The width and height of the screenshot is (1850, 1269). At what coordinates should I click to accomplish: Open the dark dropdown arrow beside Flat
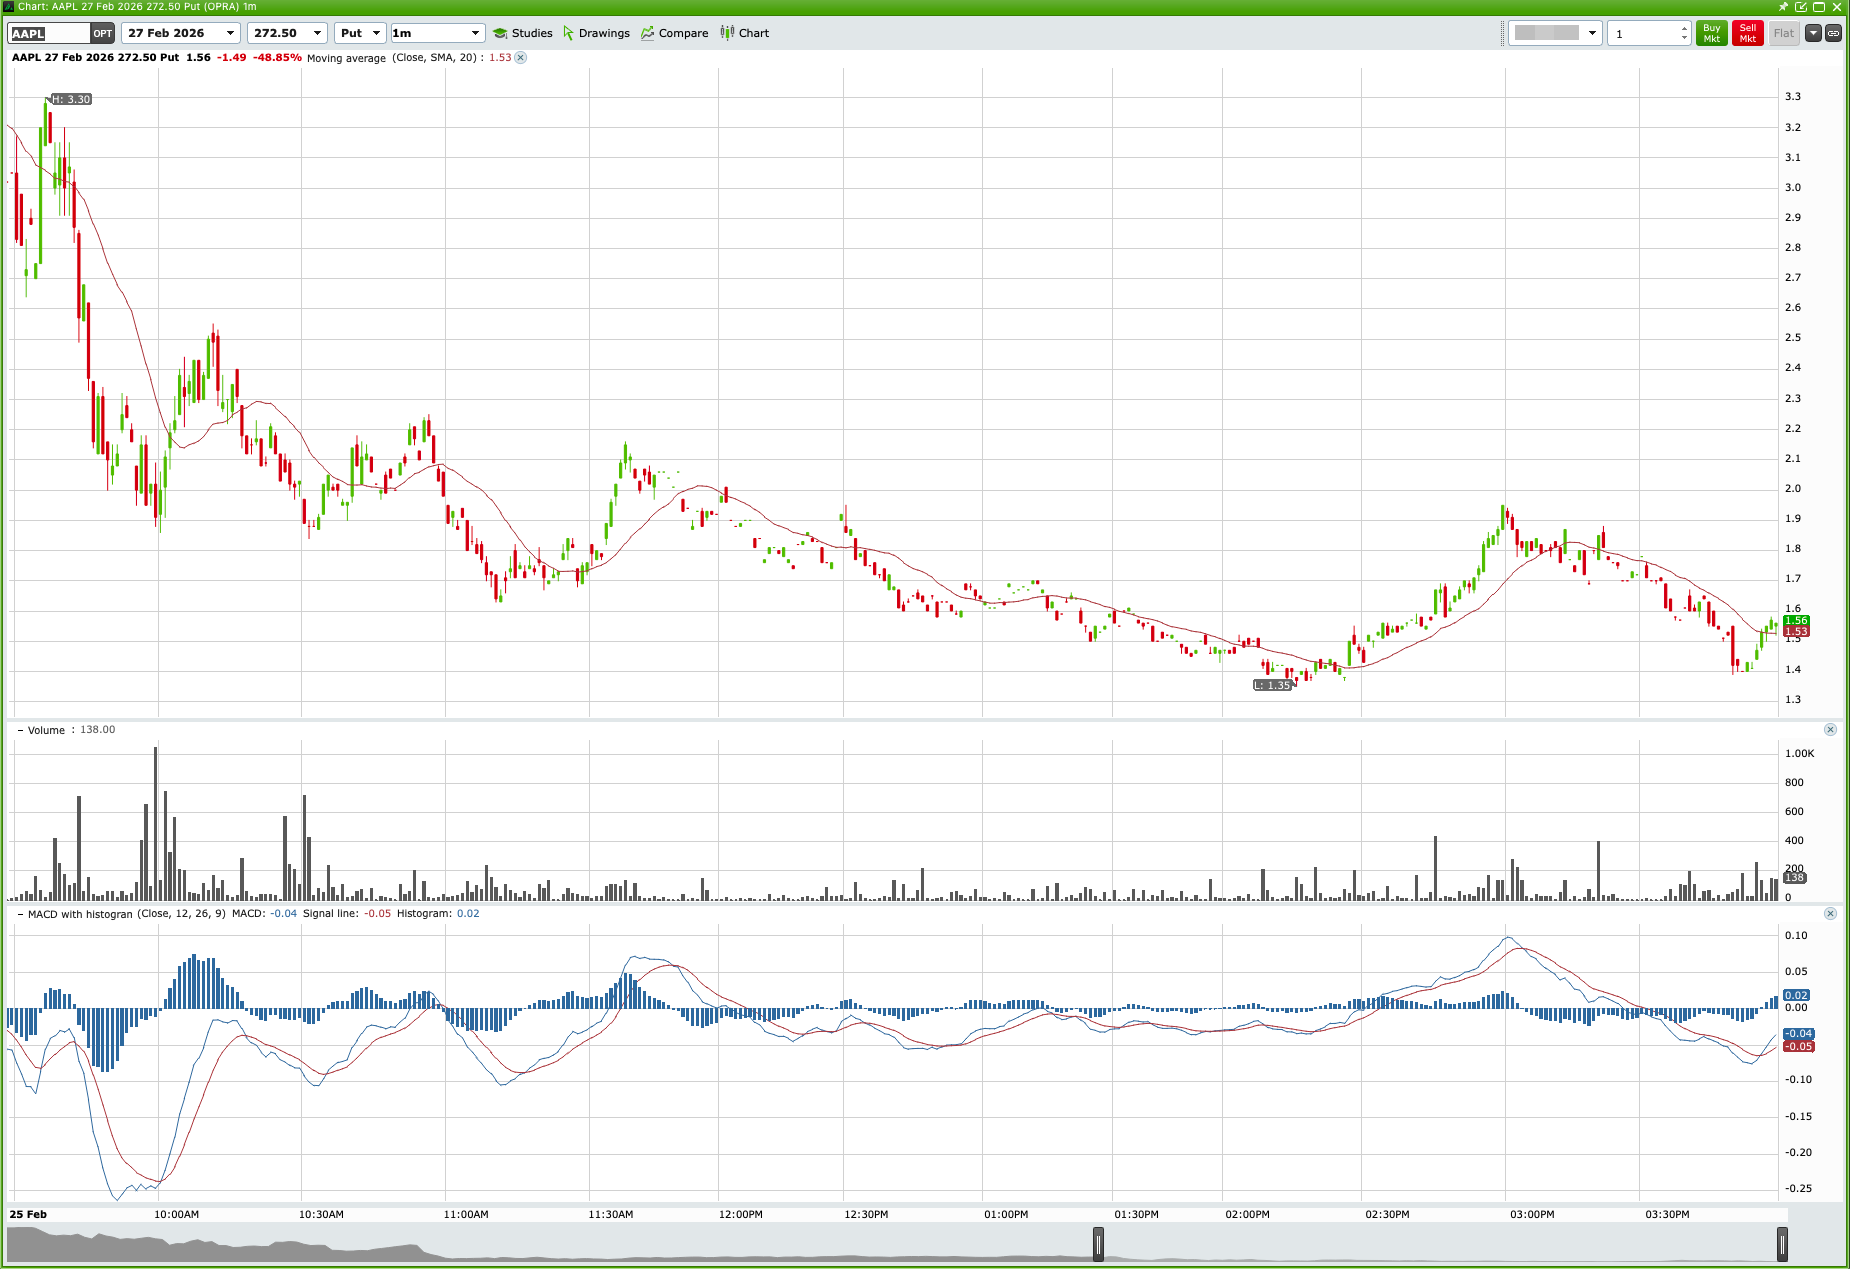1813,32
